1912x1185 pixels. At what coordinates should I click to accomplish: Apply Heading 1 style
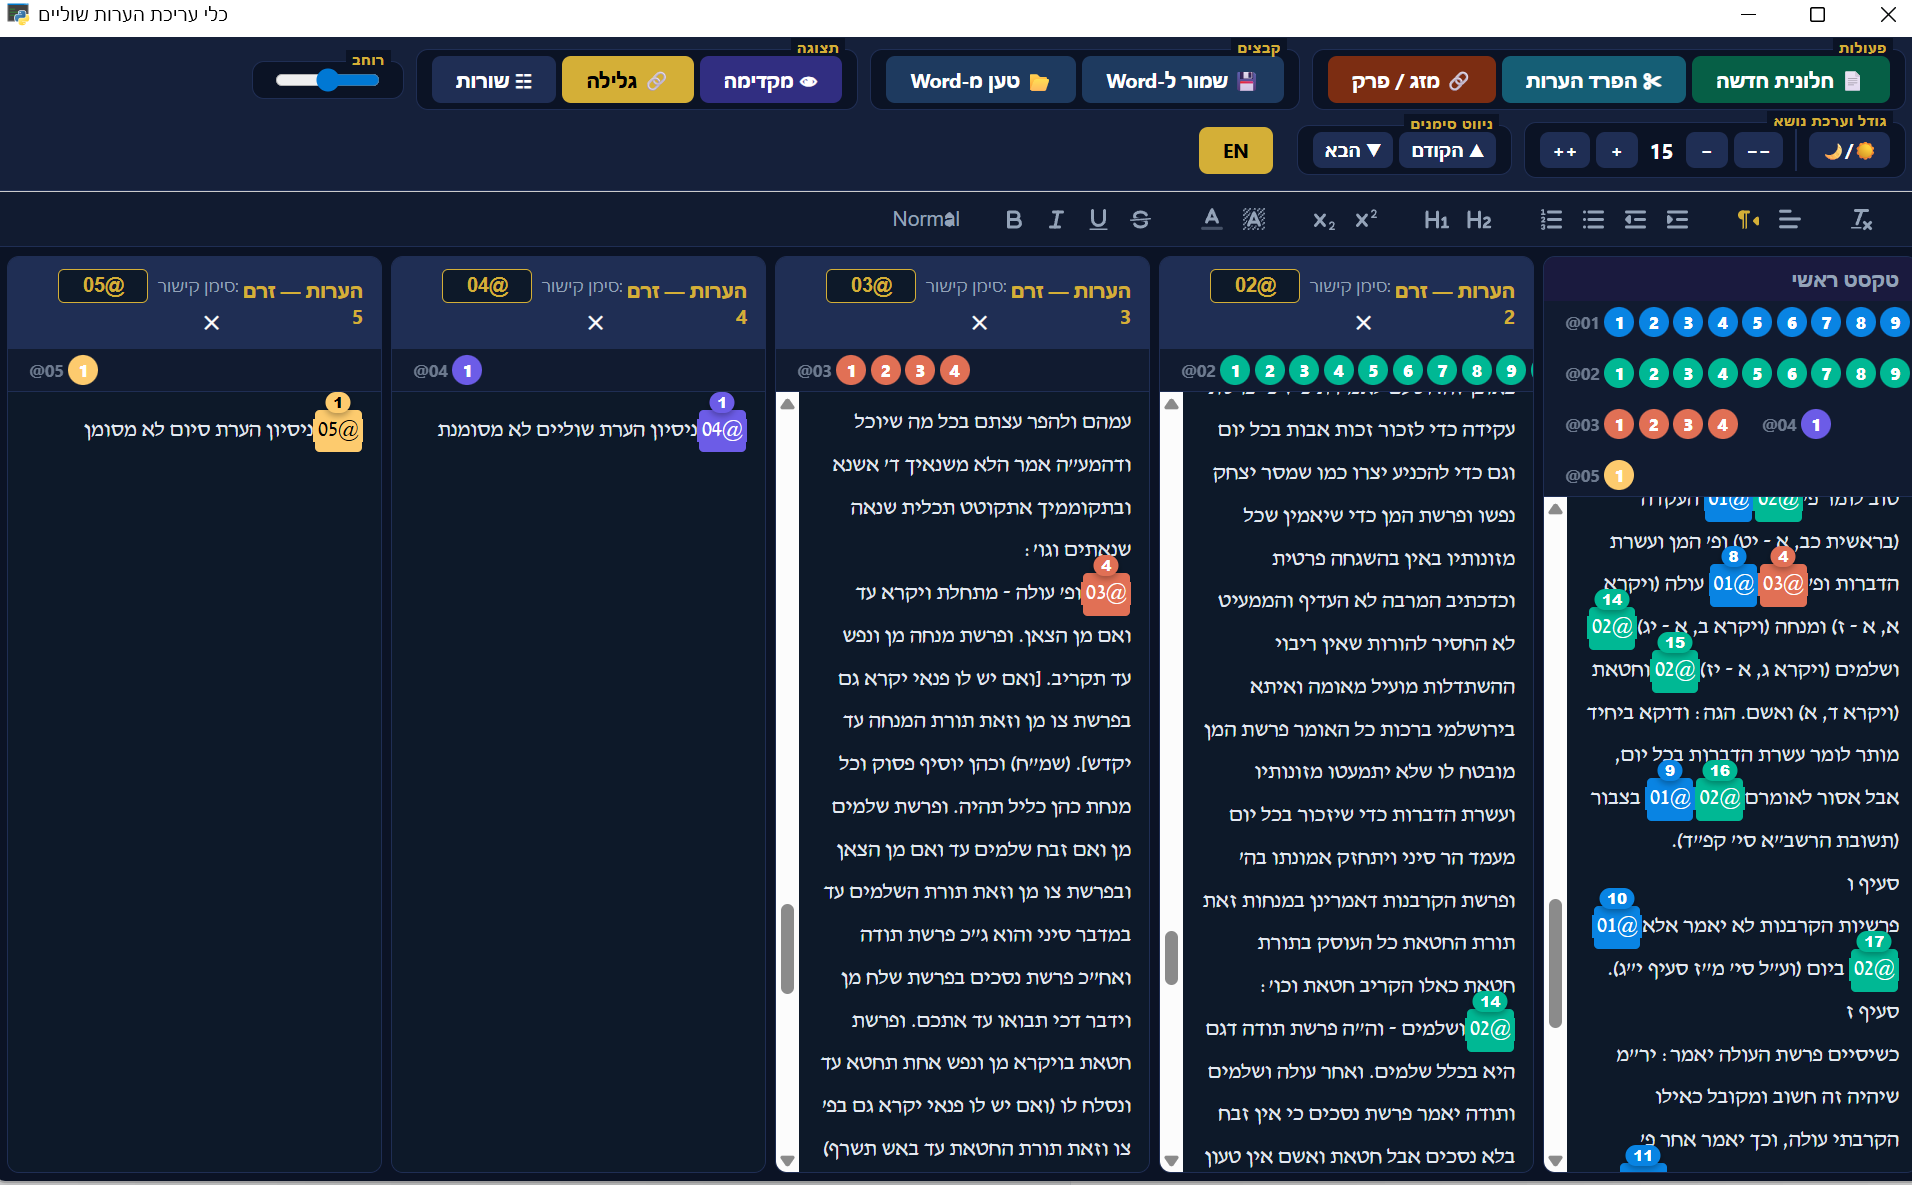pos(1436,220)
